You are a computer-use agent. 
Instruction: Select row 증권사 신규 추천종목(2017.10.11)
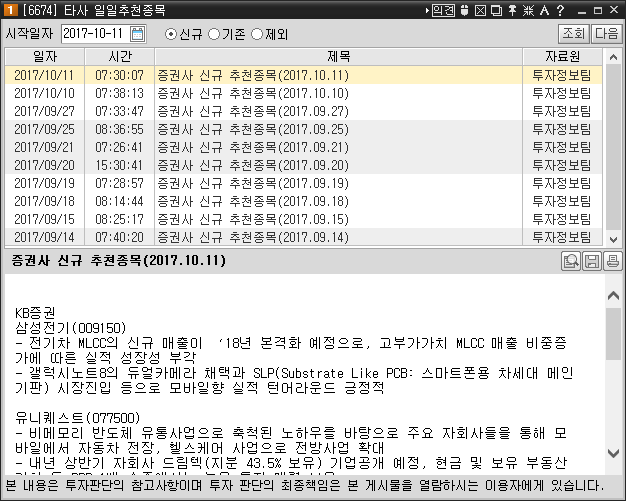click(303, 75)
